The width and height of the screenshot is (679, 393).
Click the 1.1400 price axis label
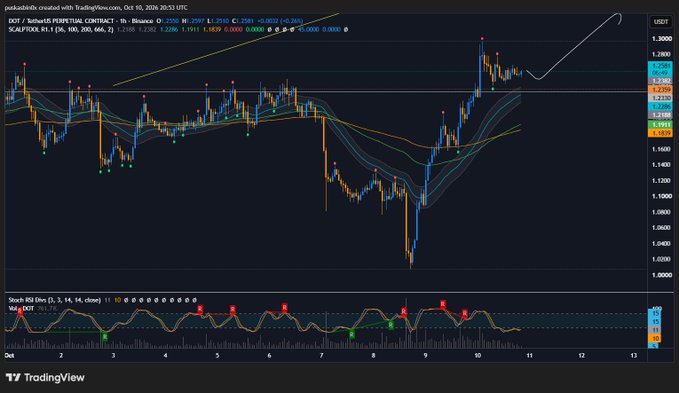pyautogui.click(x=661, y=165)
